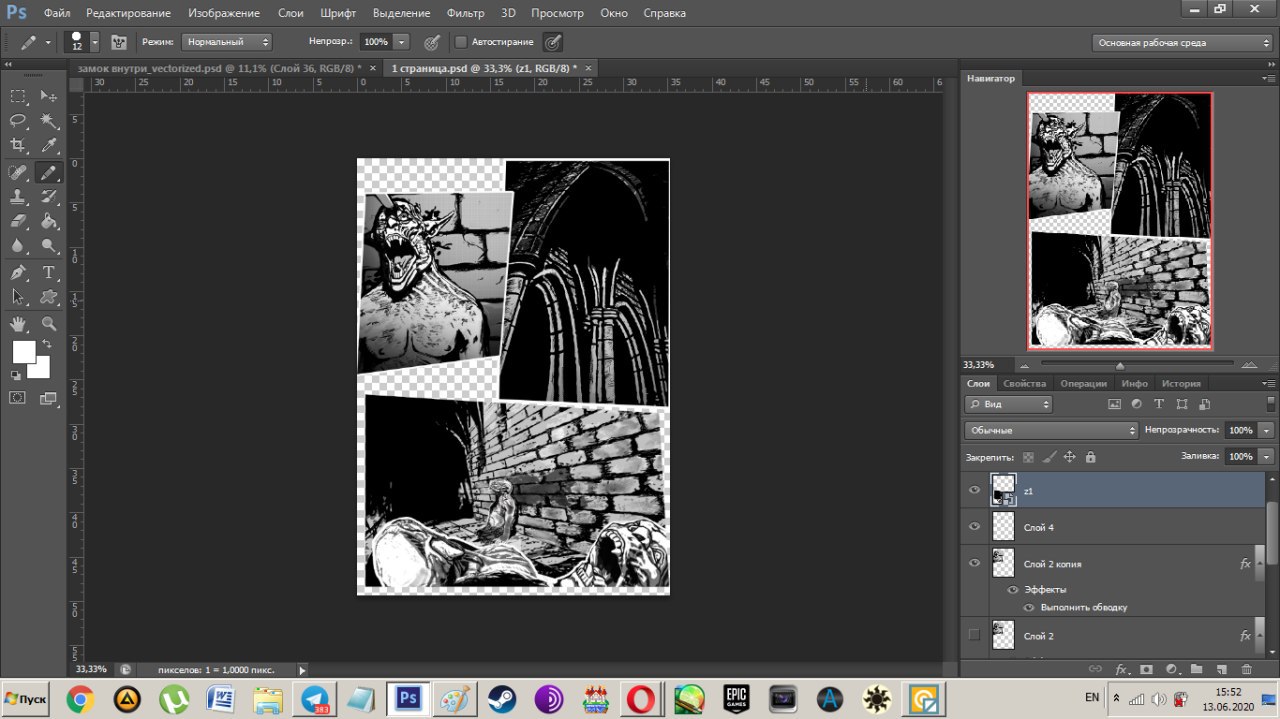The image size is (1280, 719).
Task: Select the Clone Stamp tool
Action: click(x=18, y=197)
